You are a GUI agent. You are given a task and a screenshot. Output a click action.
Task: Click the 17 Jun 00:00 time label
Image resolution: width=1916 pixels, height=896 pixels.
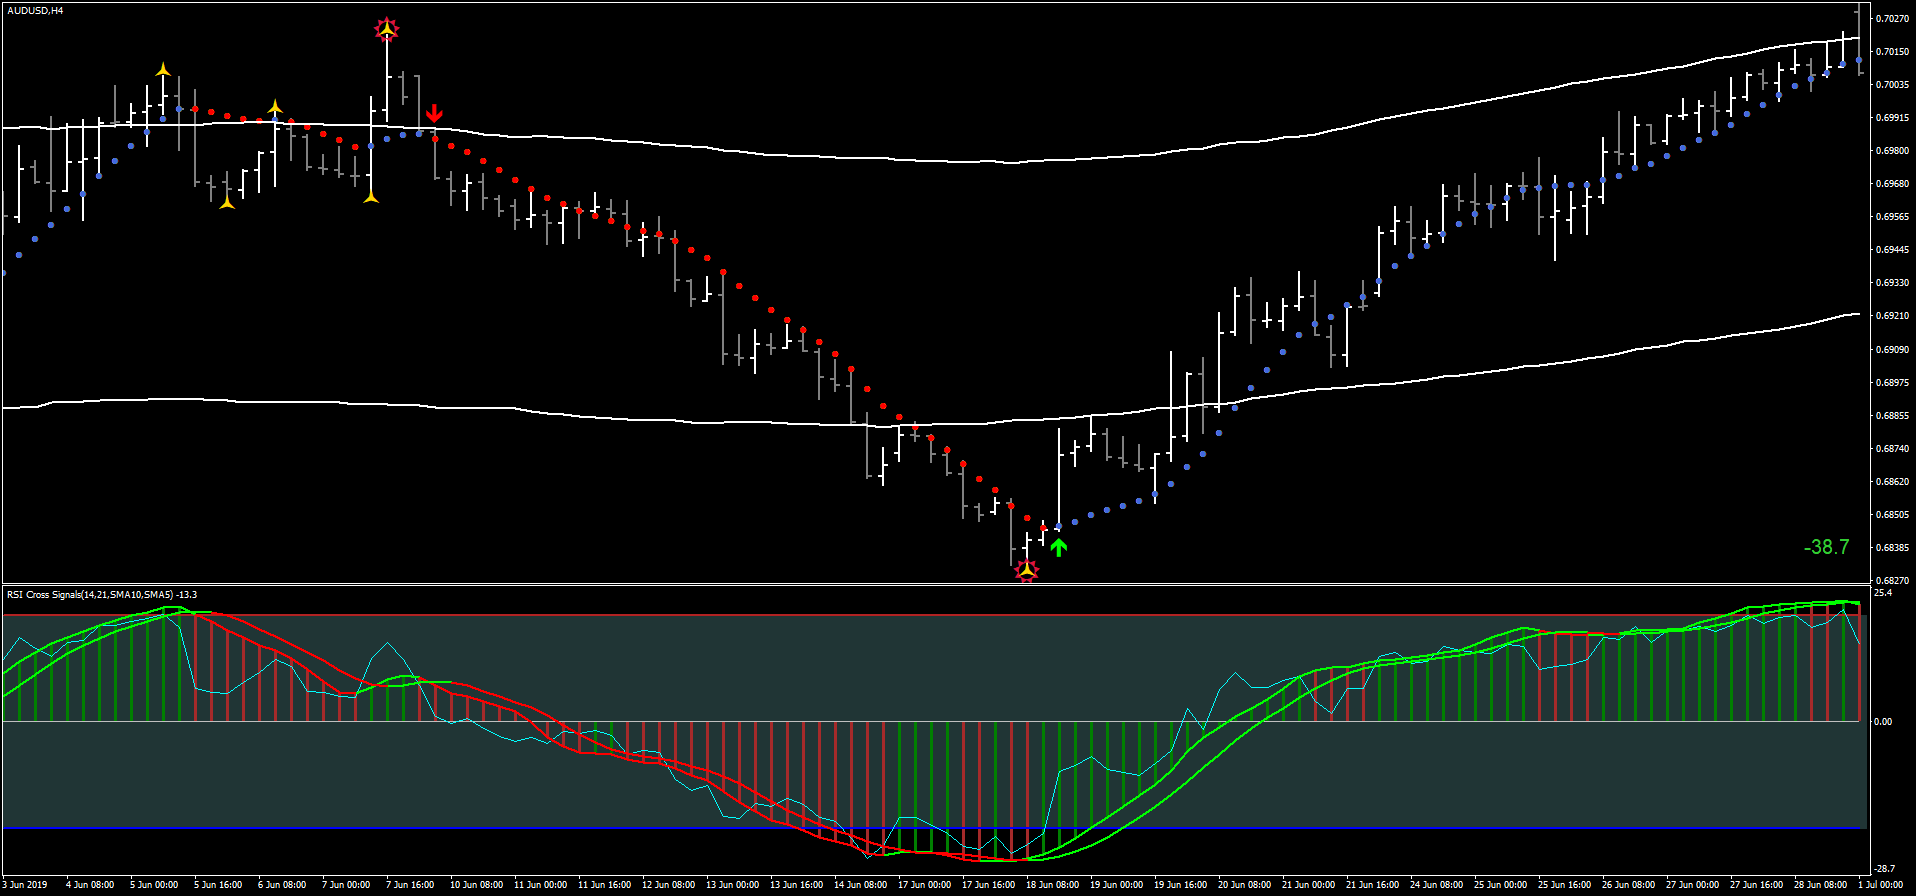click(x=924, y=885)
